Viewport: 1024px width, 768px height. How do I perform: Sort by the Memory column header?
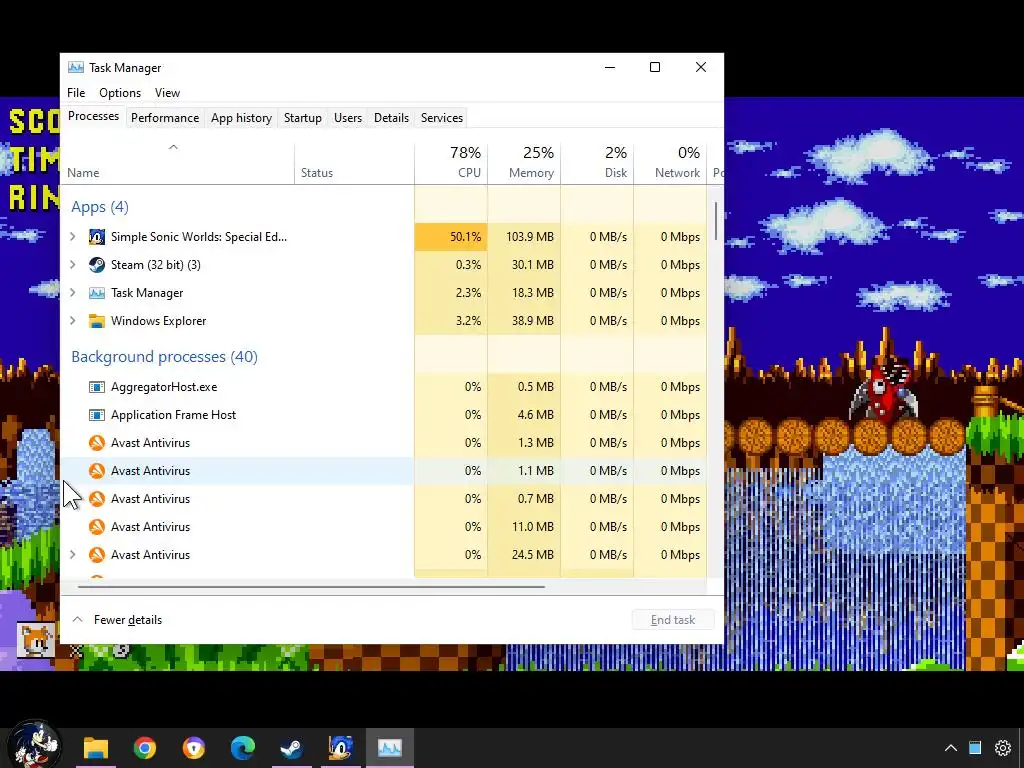pos(524,163)
